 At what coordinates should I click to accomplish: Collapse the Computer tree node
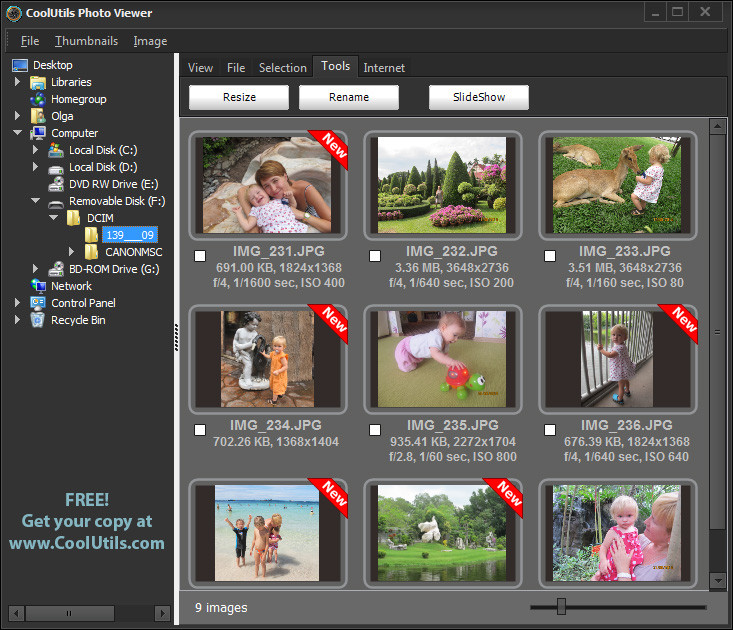18,133
